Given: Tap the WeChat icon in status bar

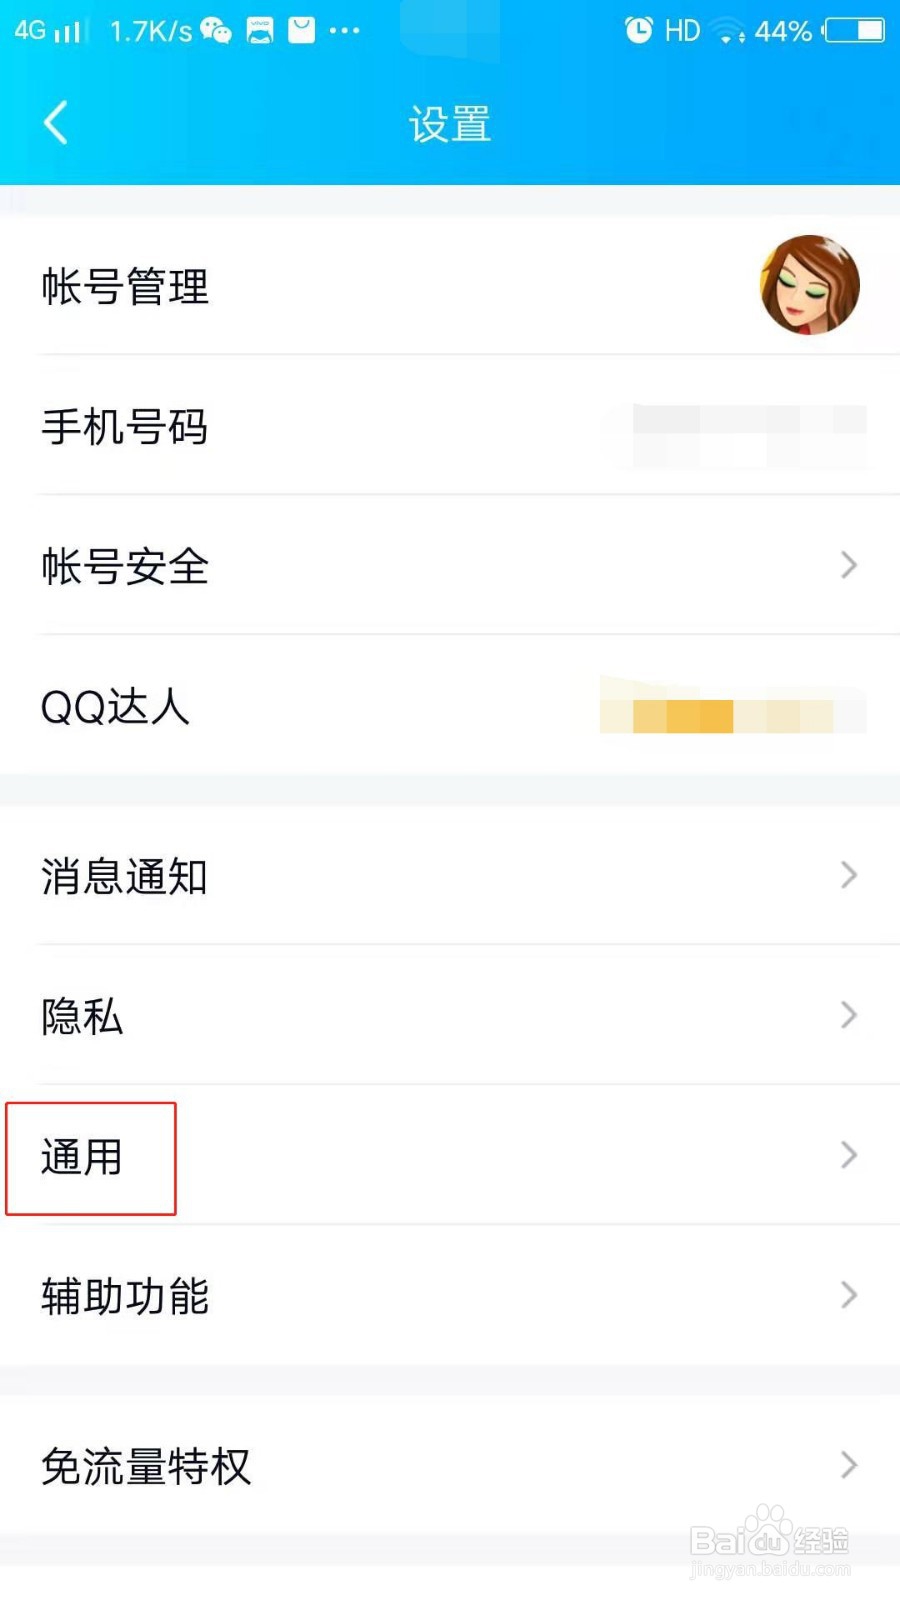Looking at the screenshot, I should coord(216,31).
